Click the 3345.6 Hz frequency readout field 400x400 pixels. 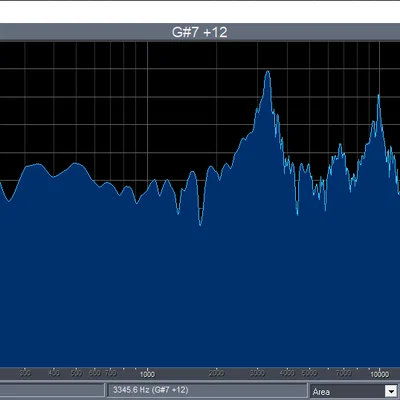point(207,390)
